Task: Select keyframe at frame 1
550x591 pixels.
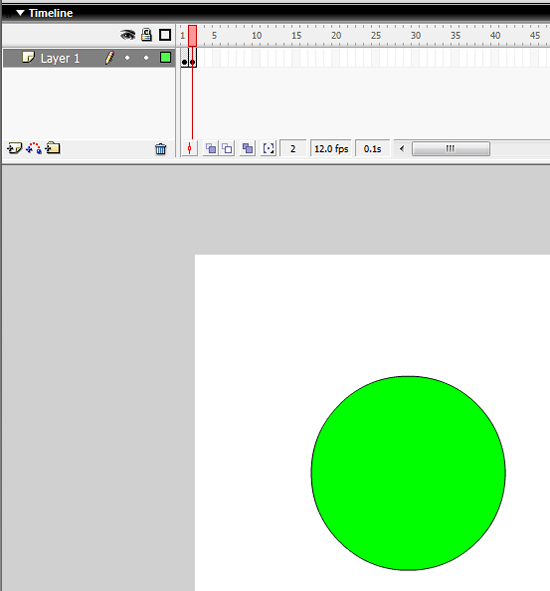Action: point(184,58)
